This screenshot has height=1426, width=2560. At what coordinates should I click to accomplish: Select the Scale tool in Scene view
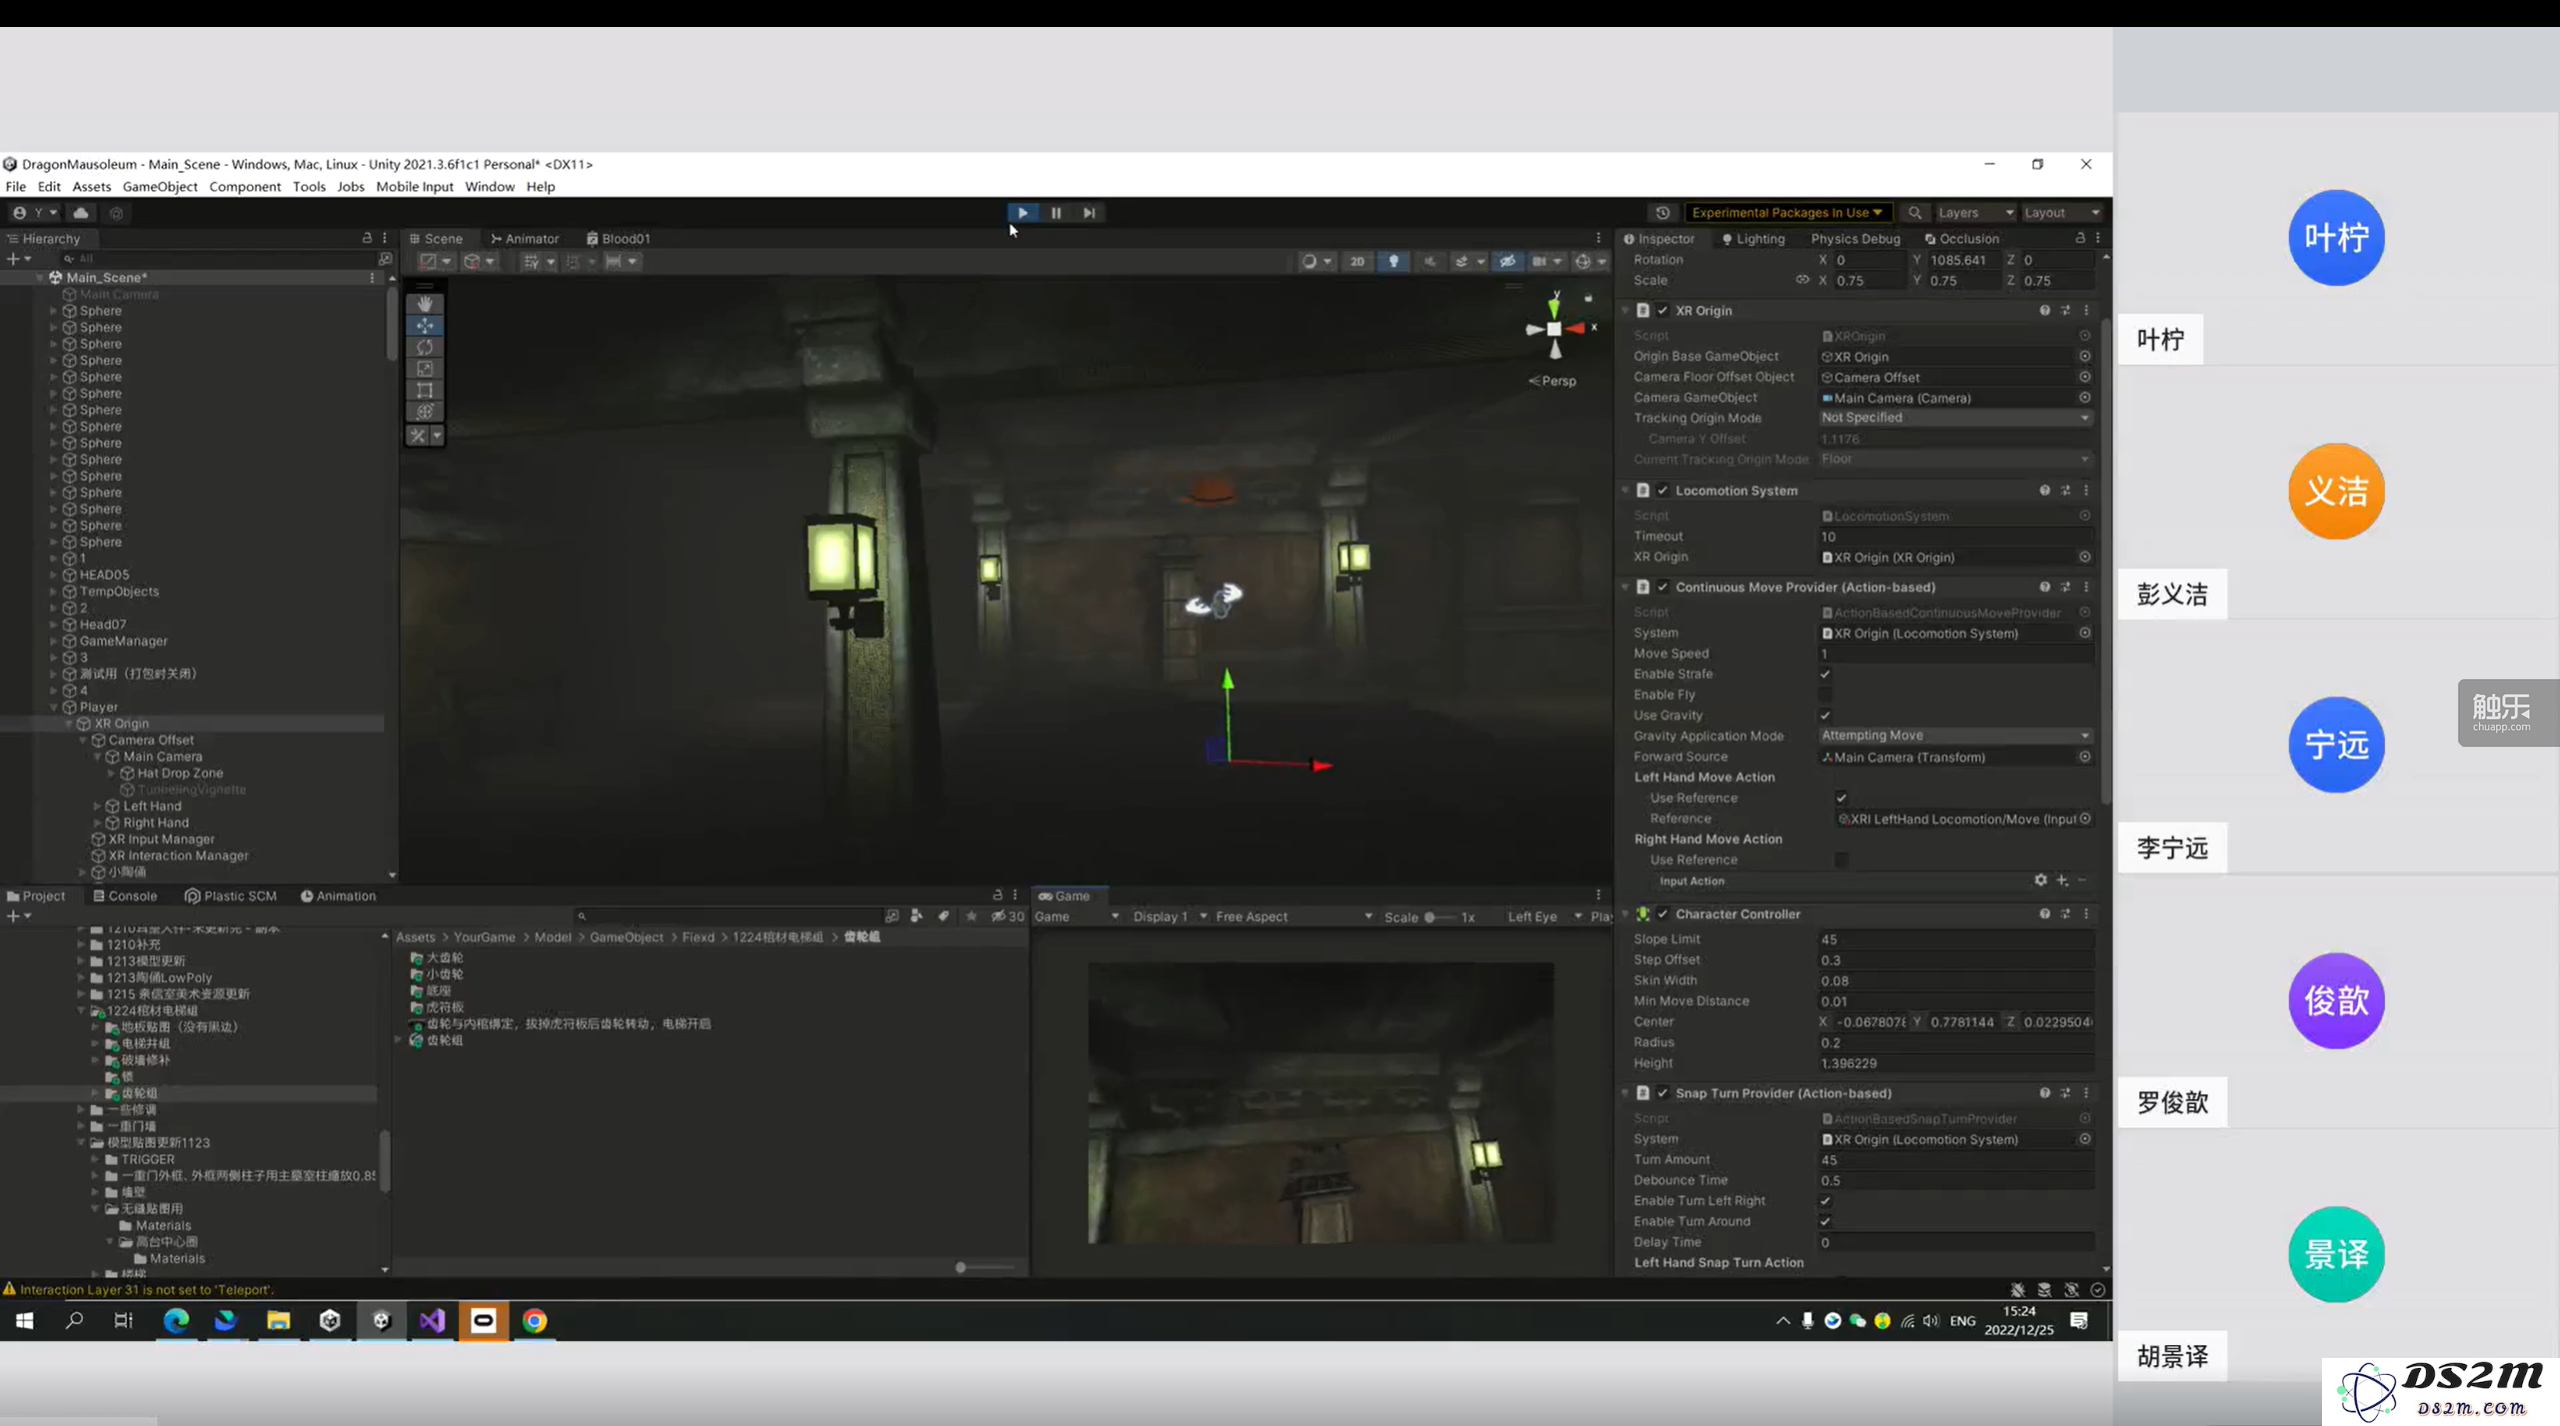(x=425, y=369)
